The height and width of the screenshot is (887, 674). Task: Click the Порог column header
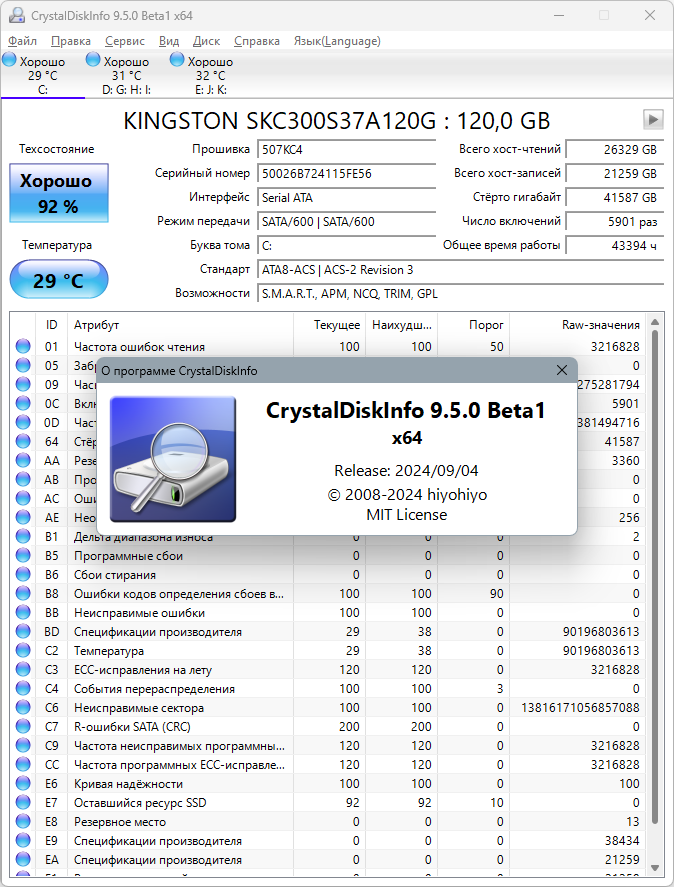coord(473,325)
